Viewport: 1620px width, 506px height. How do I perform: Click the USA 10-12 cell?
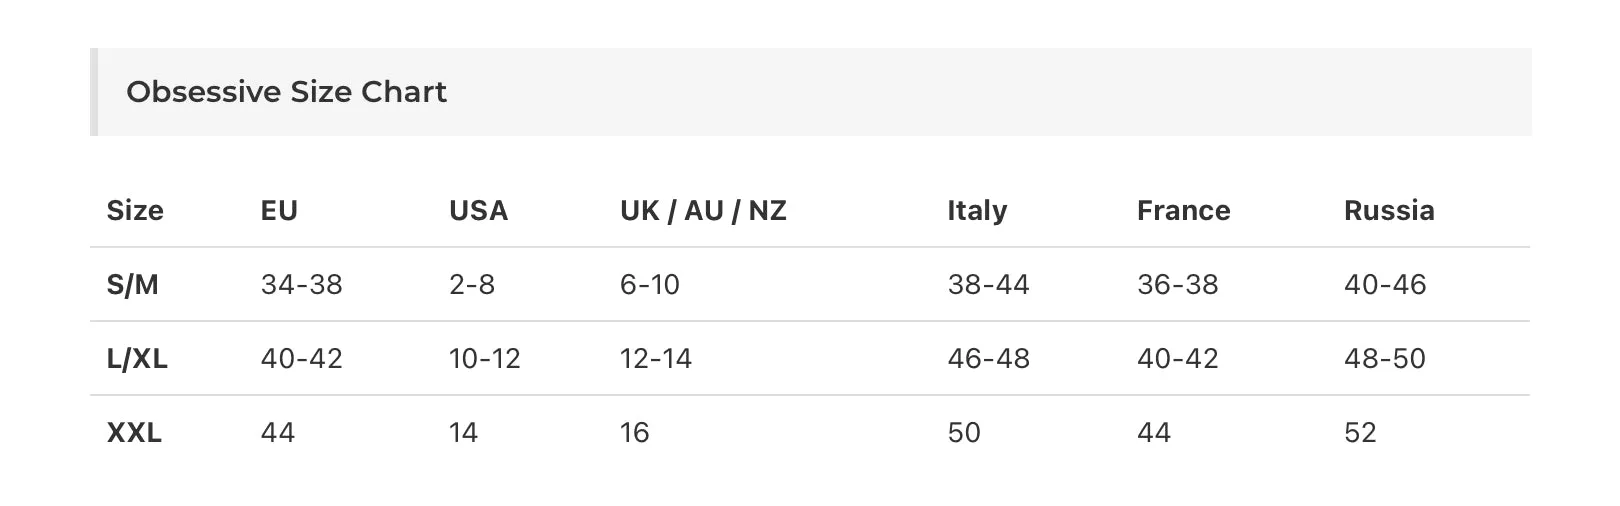(484, 359)
